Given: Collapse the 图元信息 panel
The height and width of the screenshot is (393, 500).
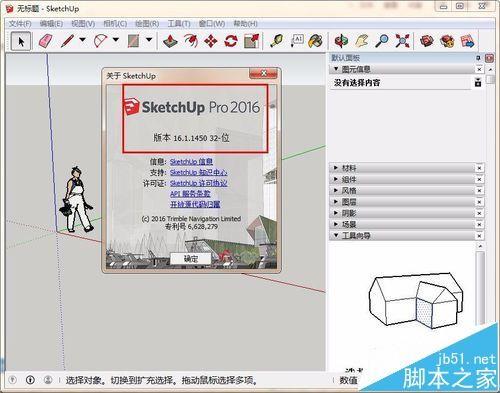Looking at the screenshot, I should point(336,69).
